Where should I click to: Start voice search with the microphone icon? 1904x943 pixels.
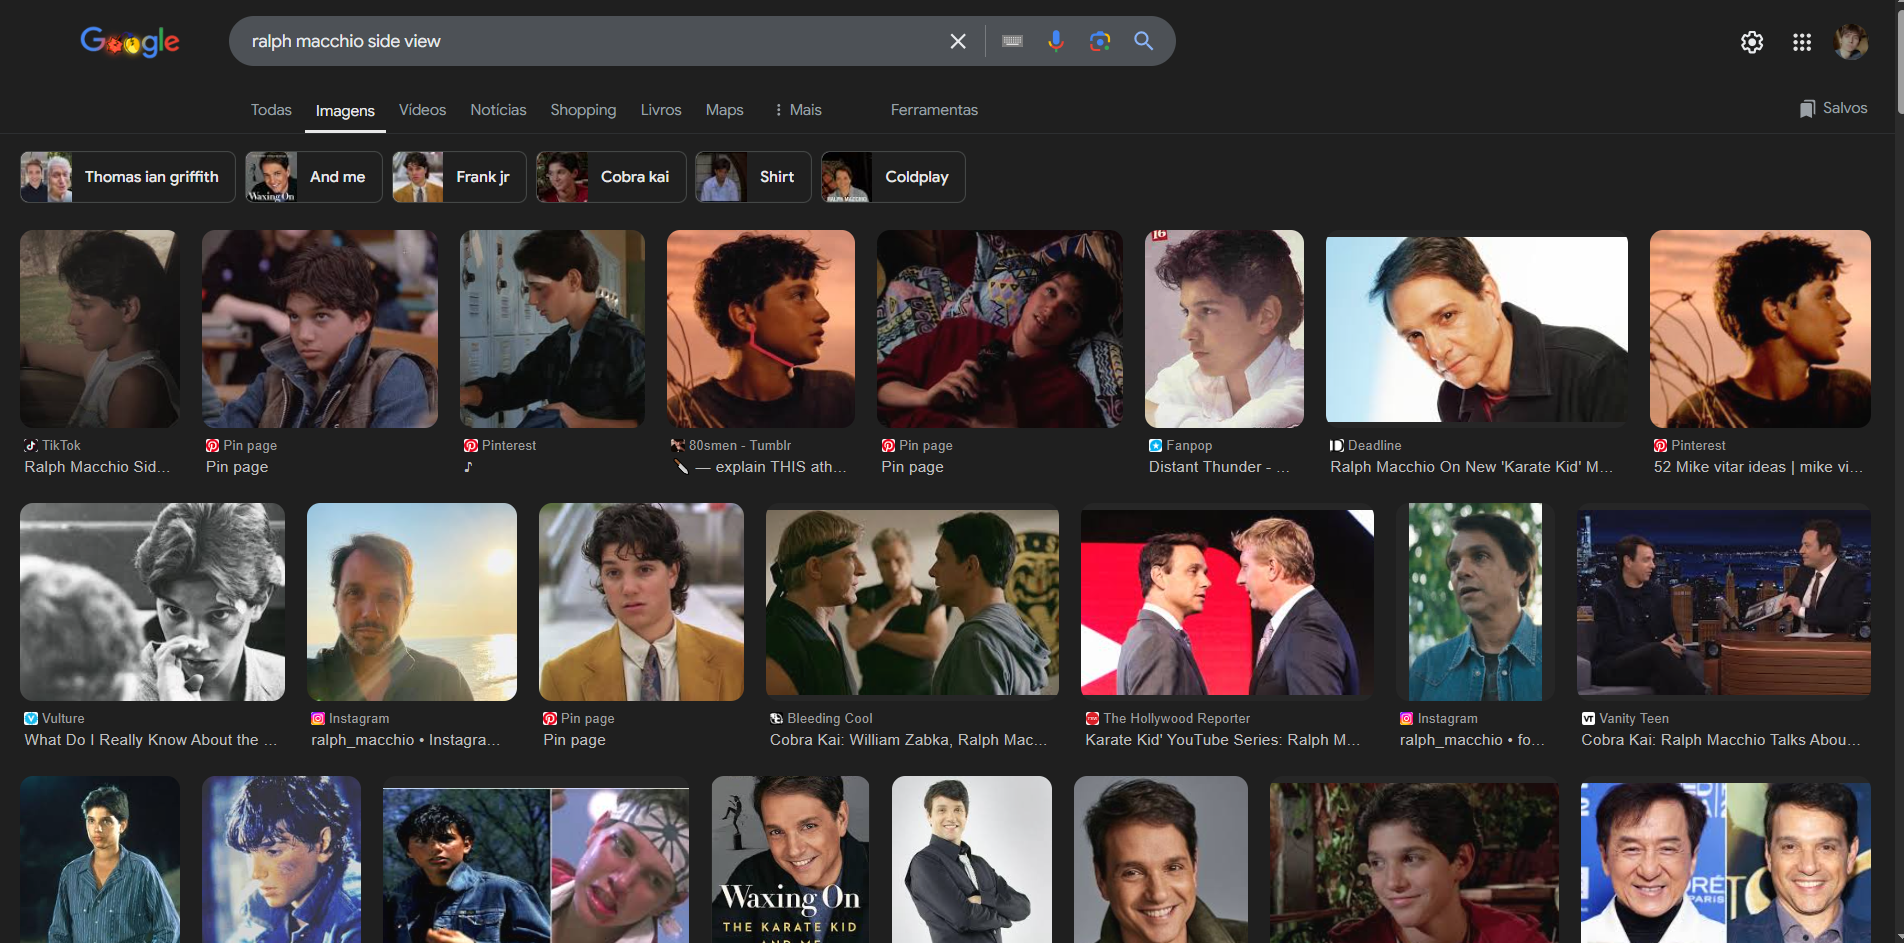tap(1055, 41)
